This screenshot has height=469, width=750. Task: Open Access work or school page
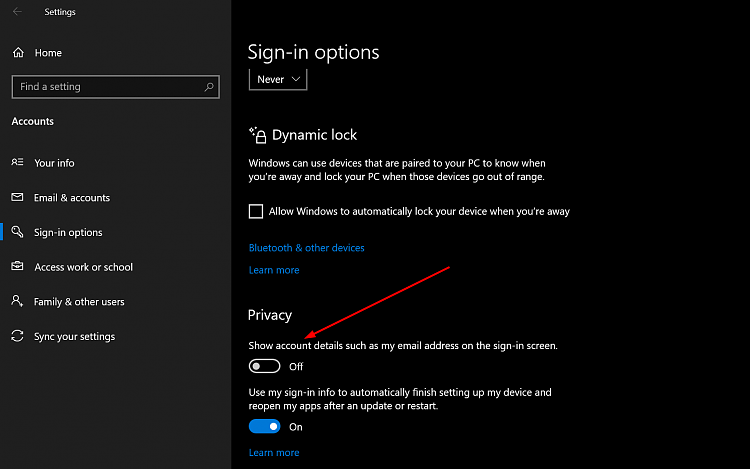pyautogui.click(x=83, y=267)
